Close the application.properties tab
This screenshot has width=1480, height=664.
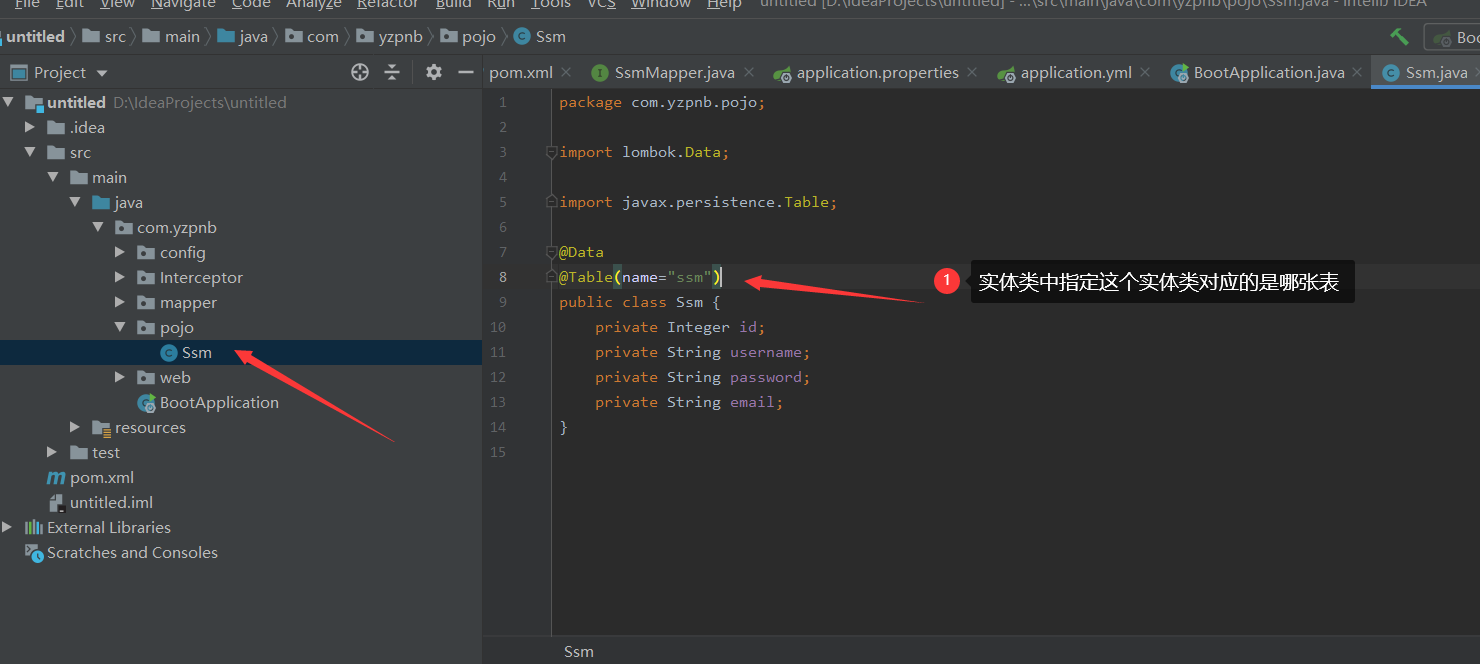(971, 72)
